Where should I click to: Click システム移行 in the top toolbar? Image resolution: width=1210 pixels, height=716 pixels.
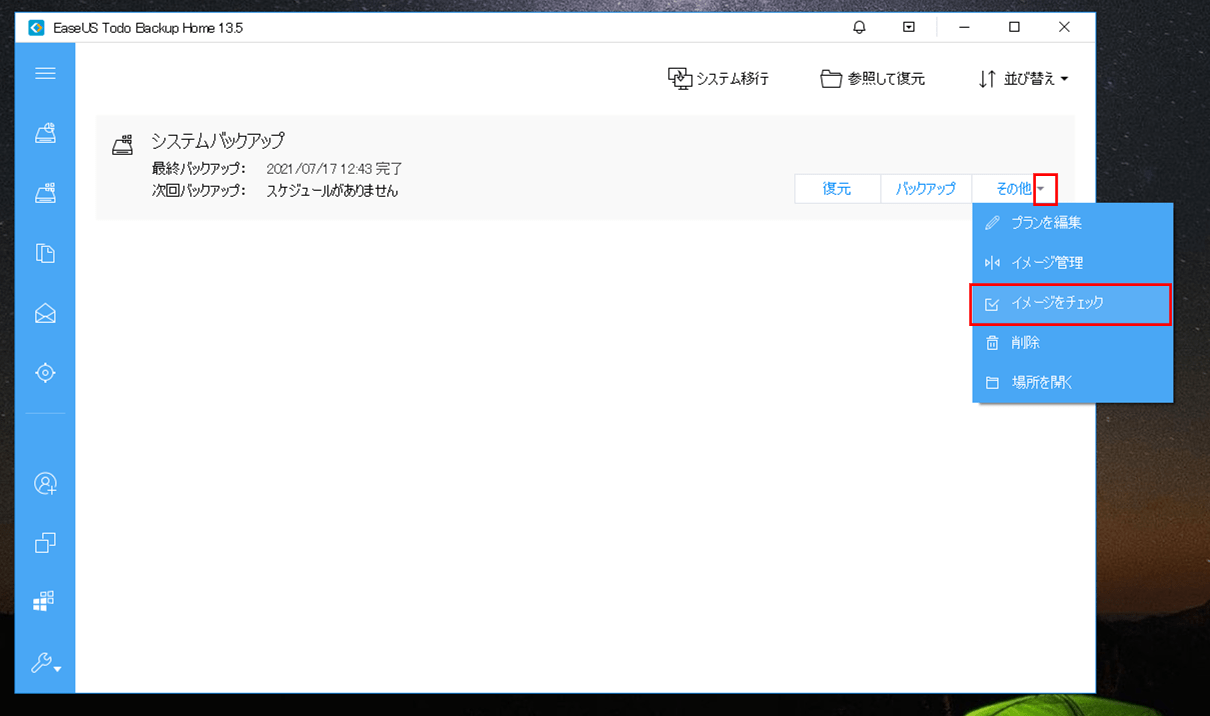[718, 79]
